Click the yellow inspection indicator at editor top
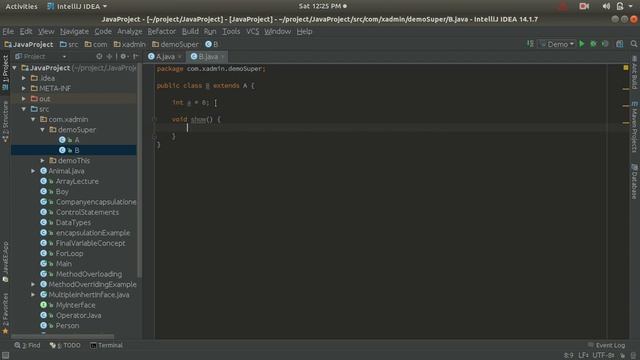This screenshot has height=360, width=640. point(626,68)
